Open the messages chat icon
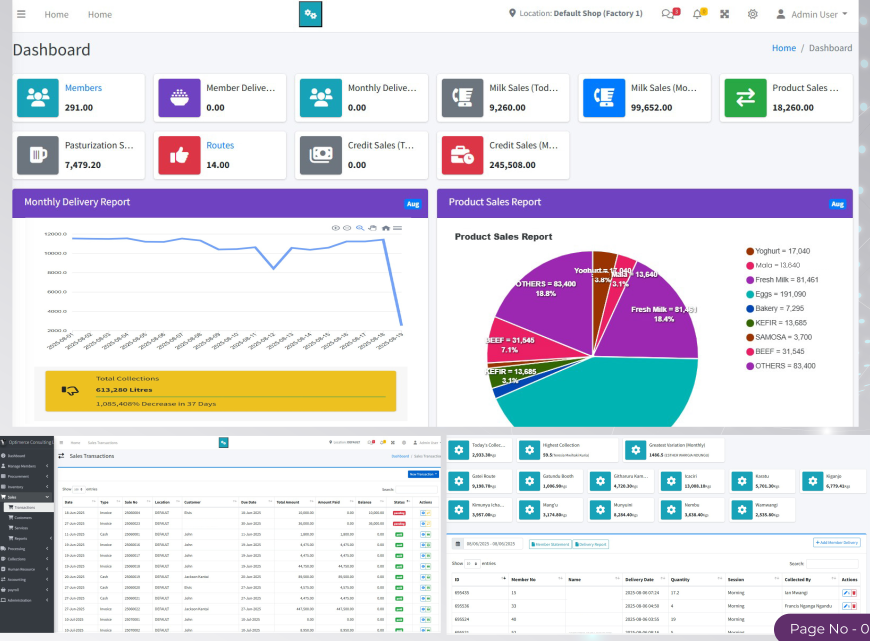Viewport: 870px width, 641px height. [668, 13]
